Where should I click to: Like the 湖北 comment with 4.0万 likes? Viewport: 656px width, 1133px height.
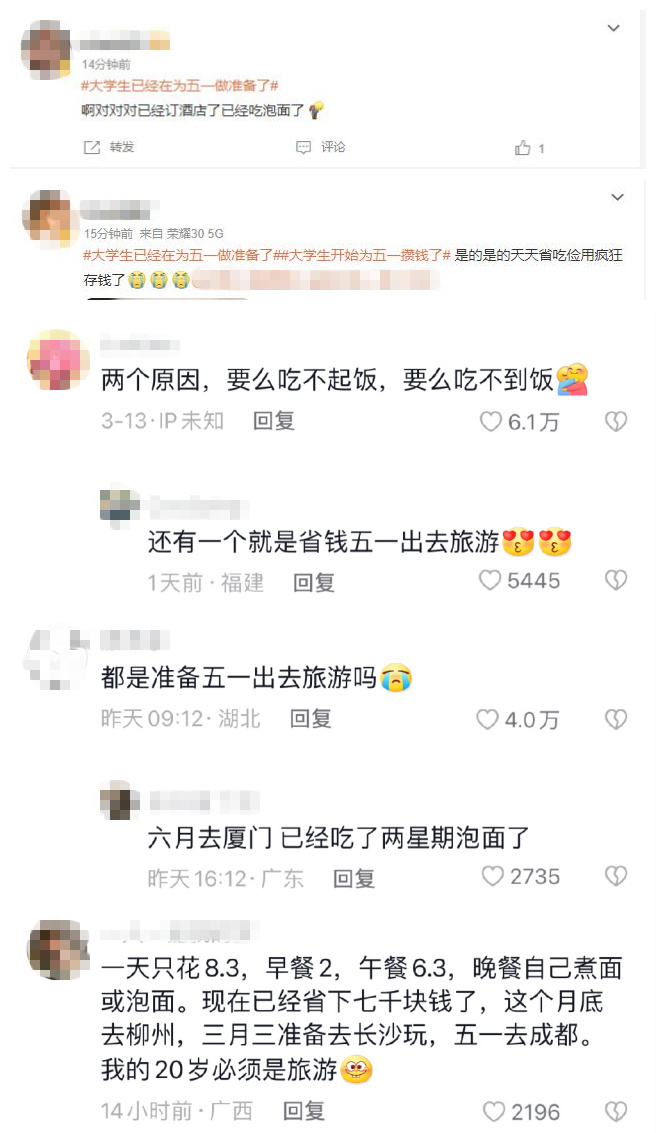coord(487,719)
